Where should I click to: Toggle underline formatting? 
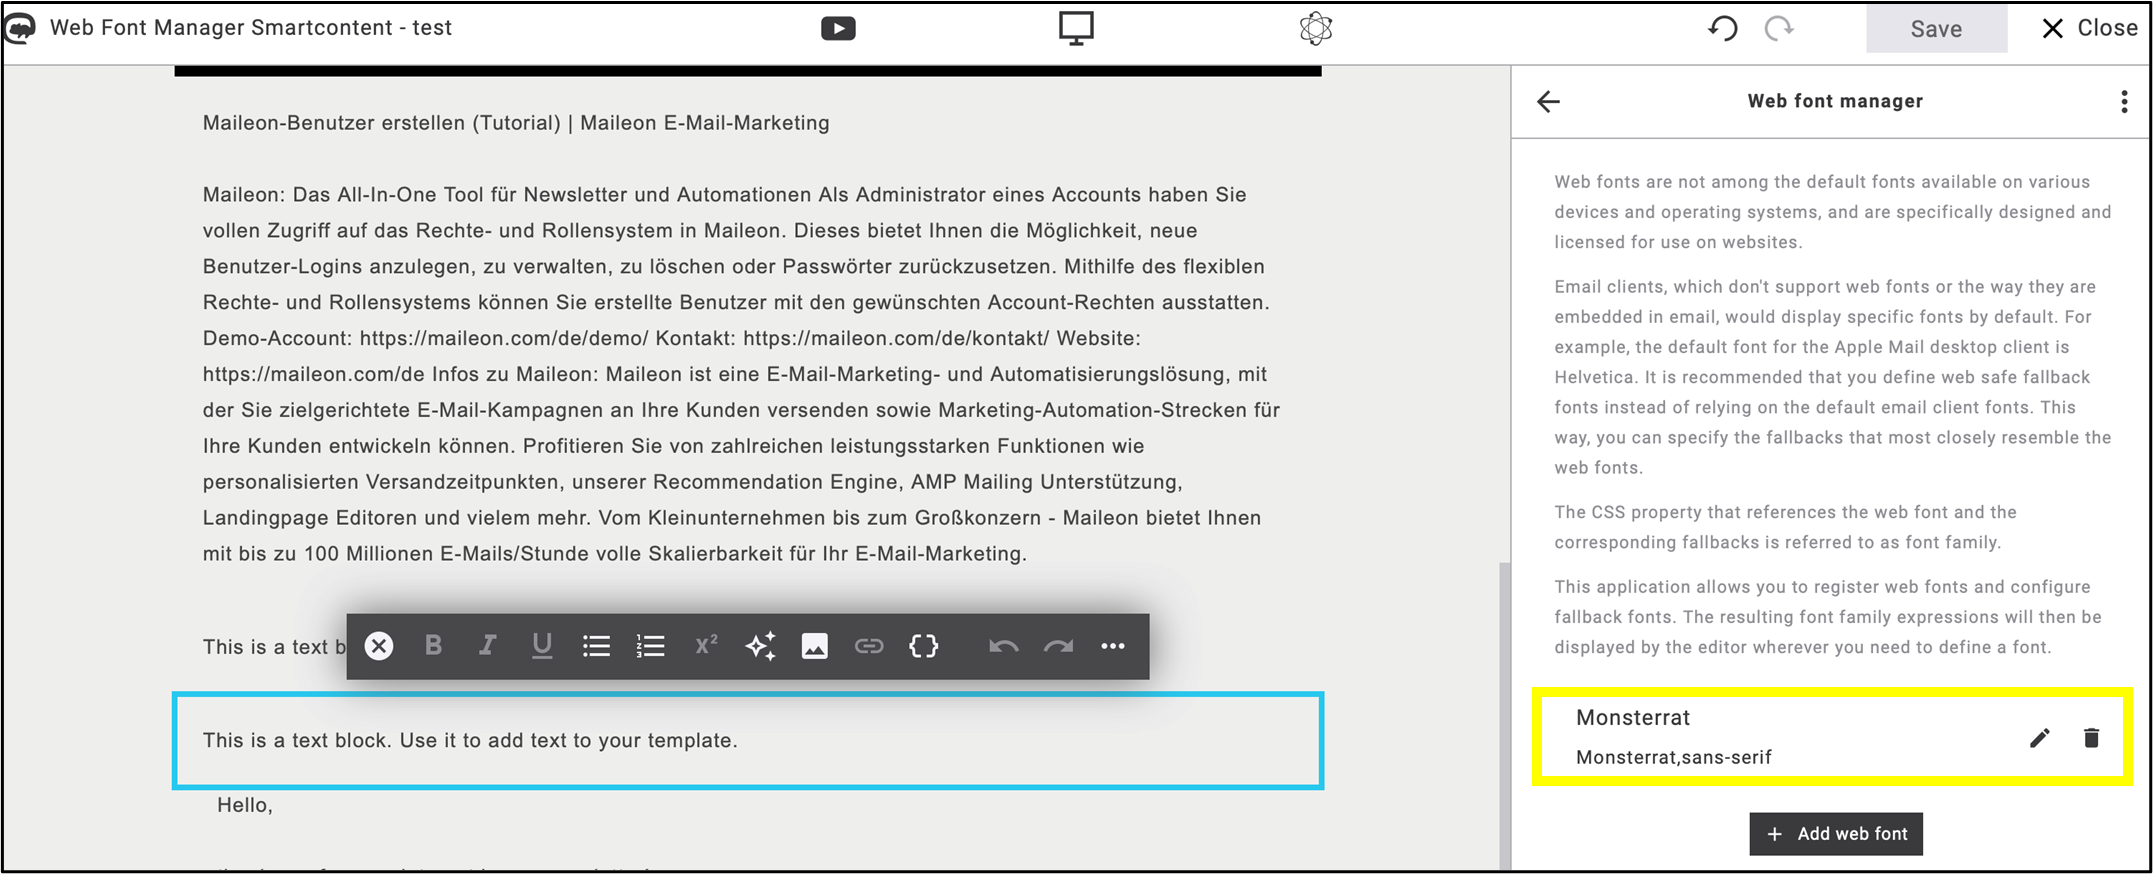542,646
